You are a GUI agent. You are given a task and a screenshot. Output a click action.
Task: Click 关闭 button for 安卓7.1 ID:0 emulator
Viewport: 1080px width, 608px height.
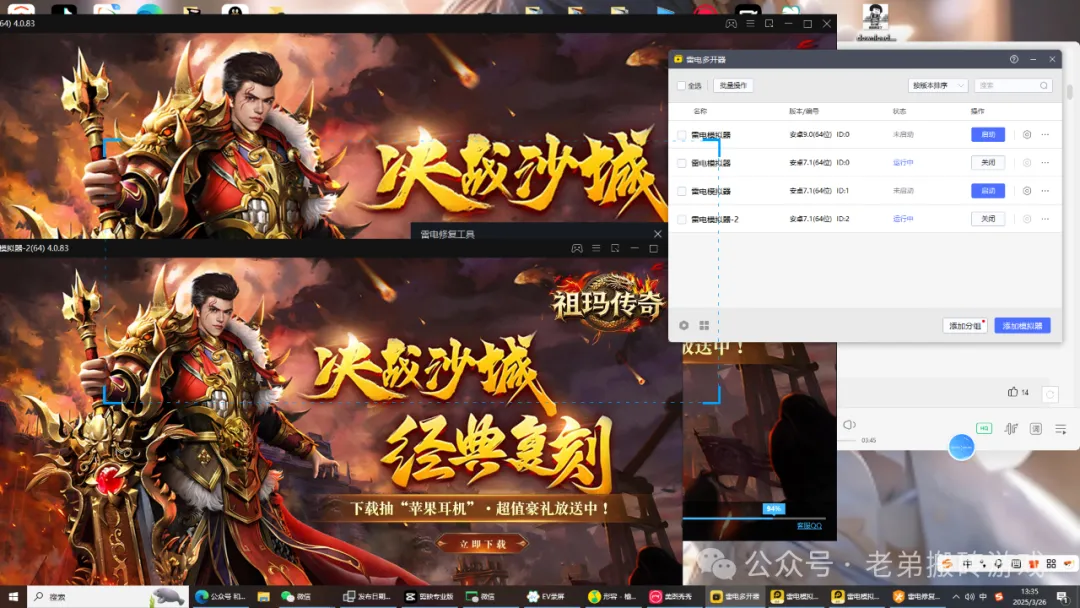[988, 163]
